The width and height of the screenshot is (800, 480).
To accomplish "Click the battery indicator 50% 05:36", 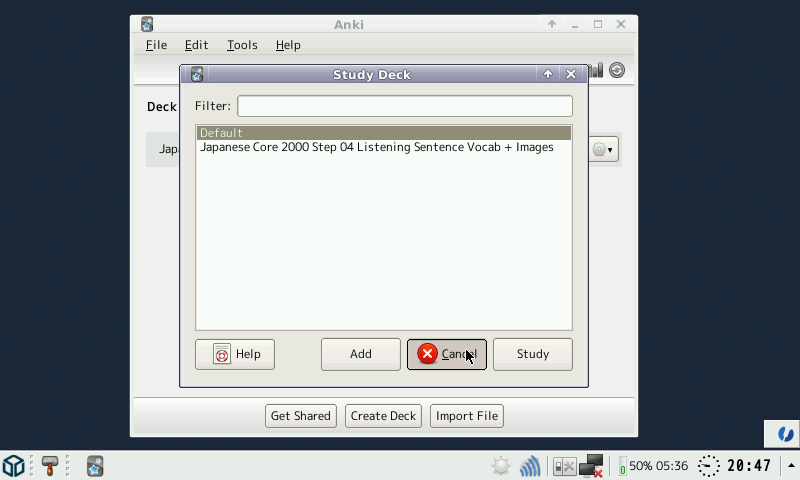I will point(654,466).
